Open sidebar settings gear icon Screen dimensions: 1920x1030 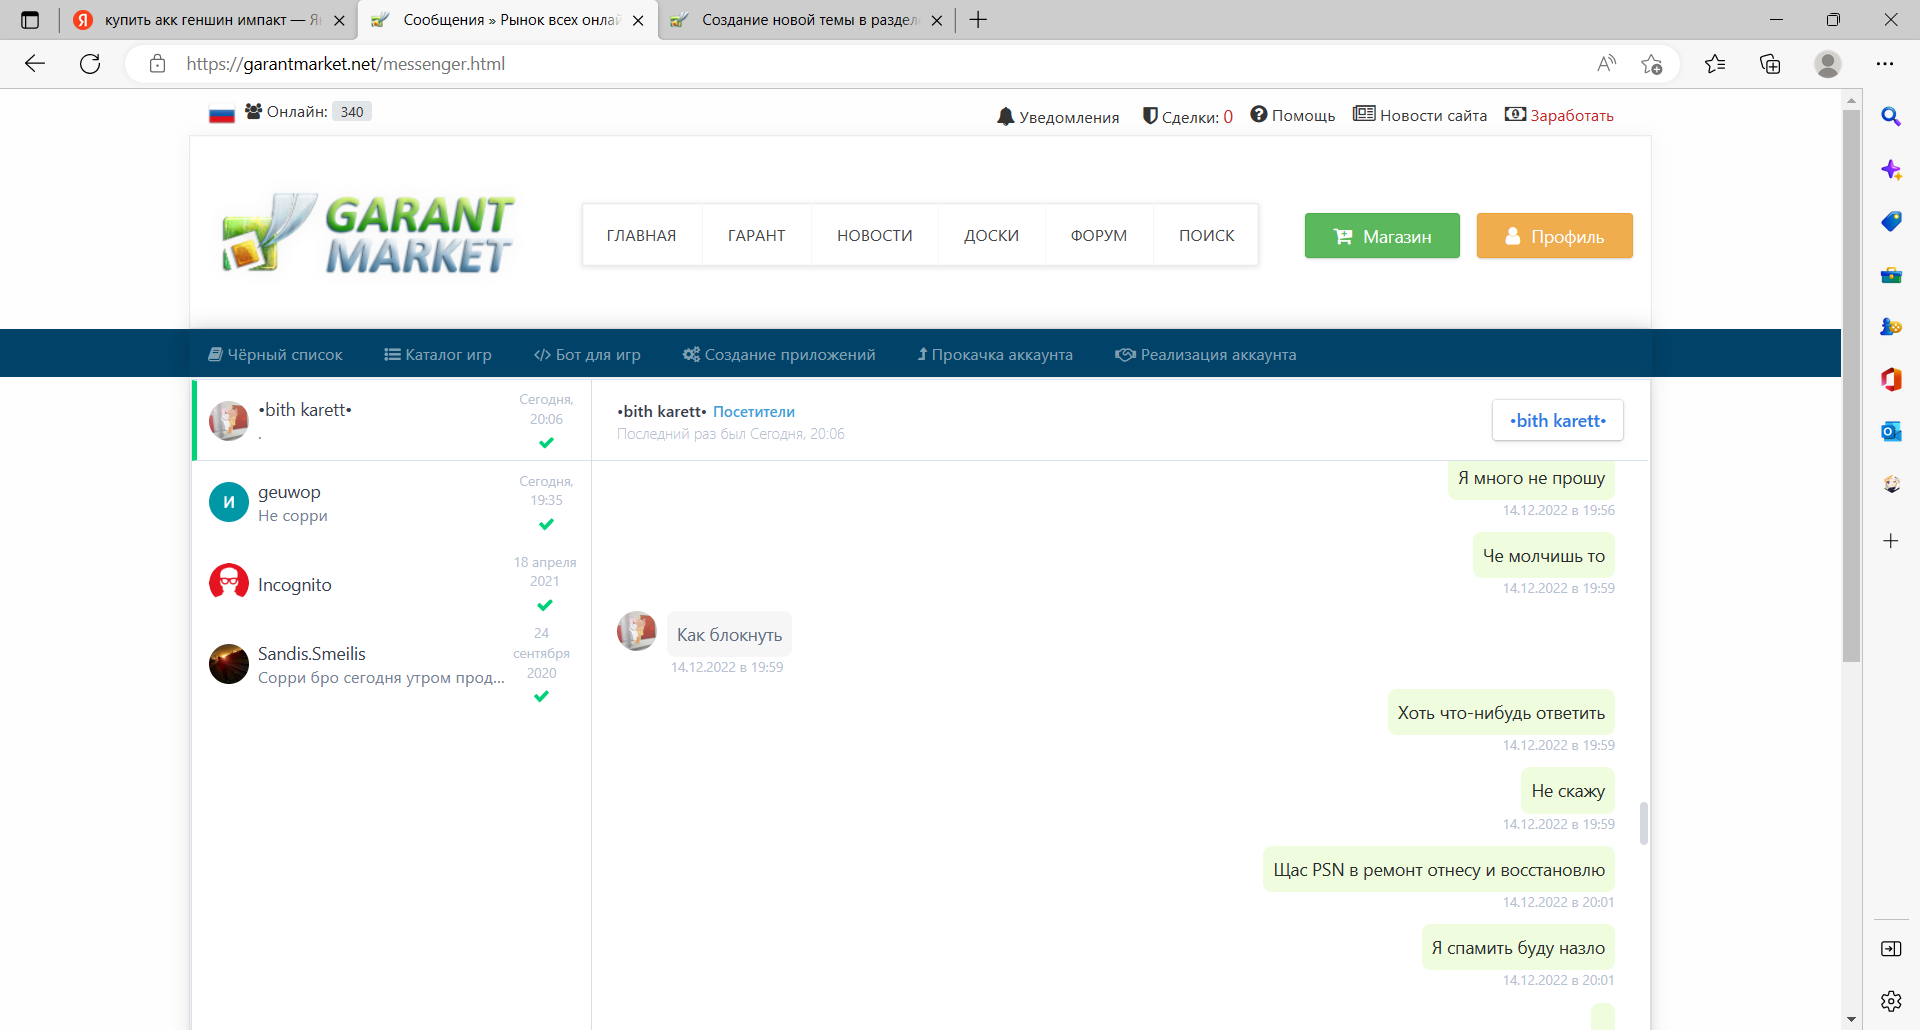[1891, 1001]
